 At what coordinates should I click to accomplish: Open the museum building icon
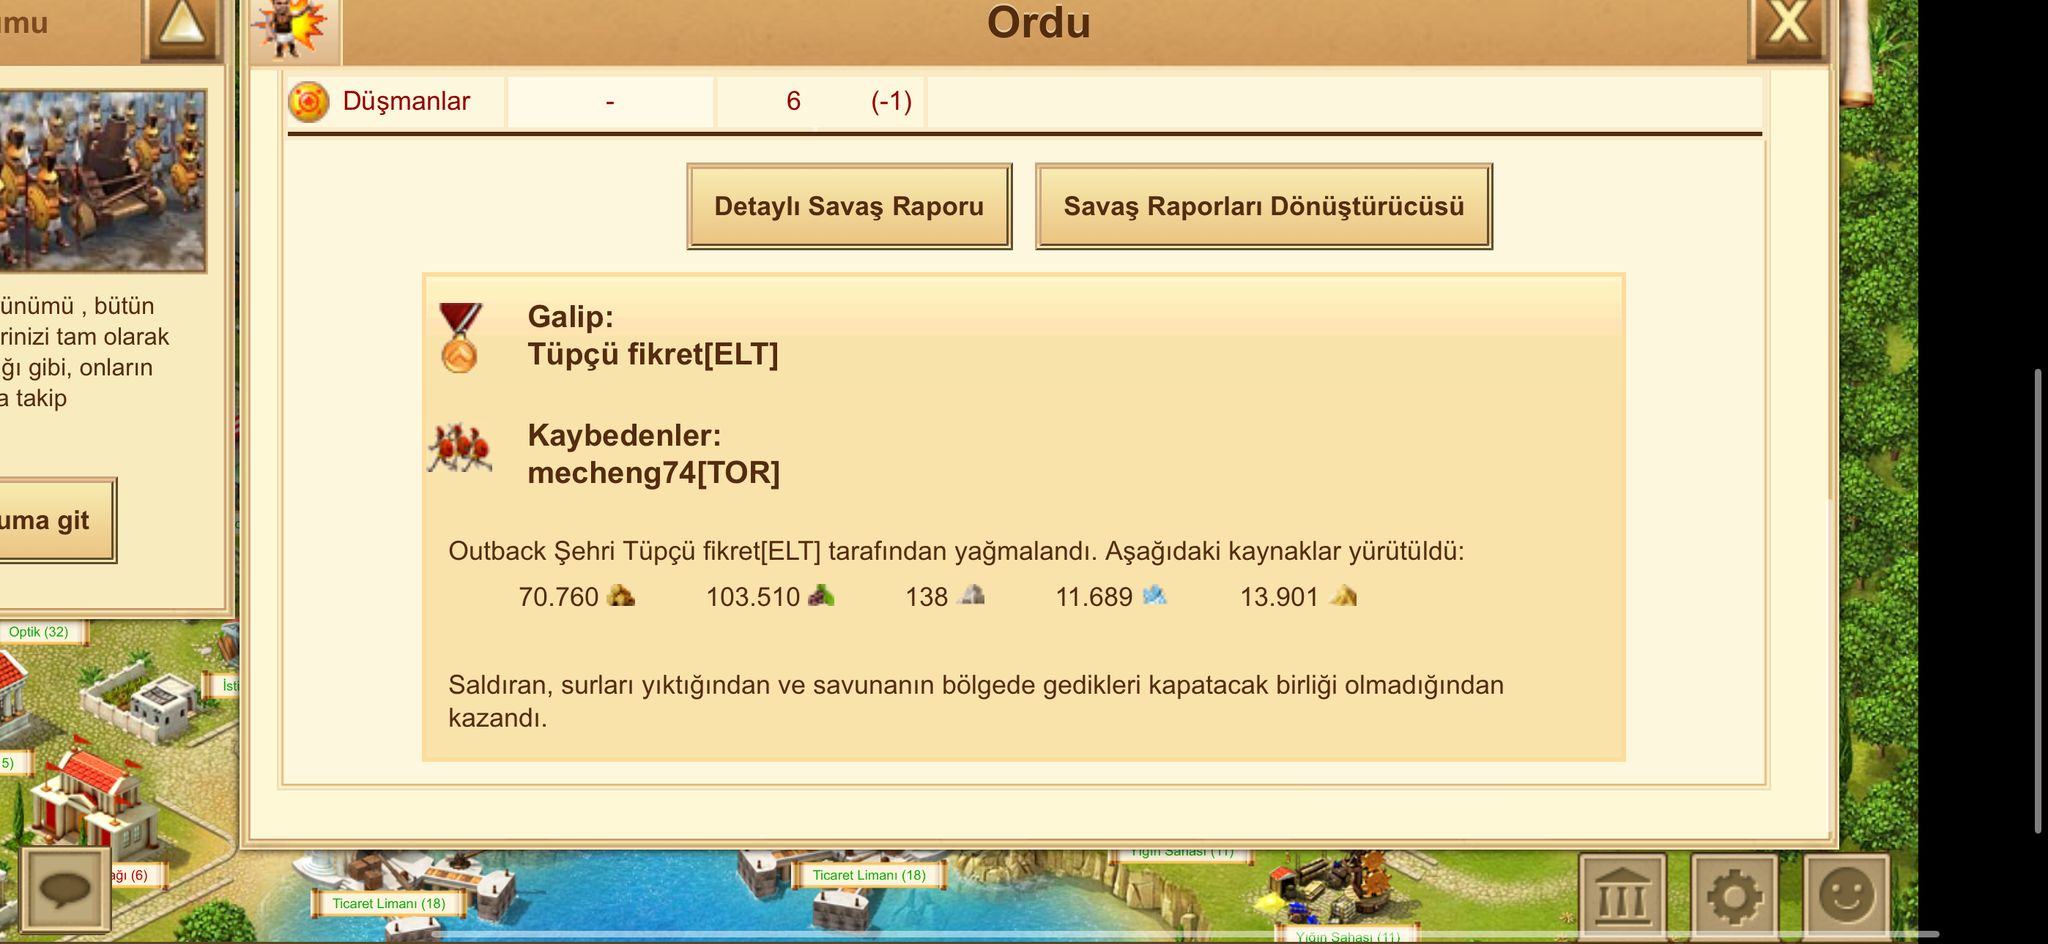pos(1622,896)
